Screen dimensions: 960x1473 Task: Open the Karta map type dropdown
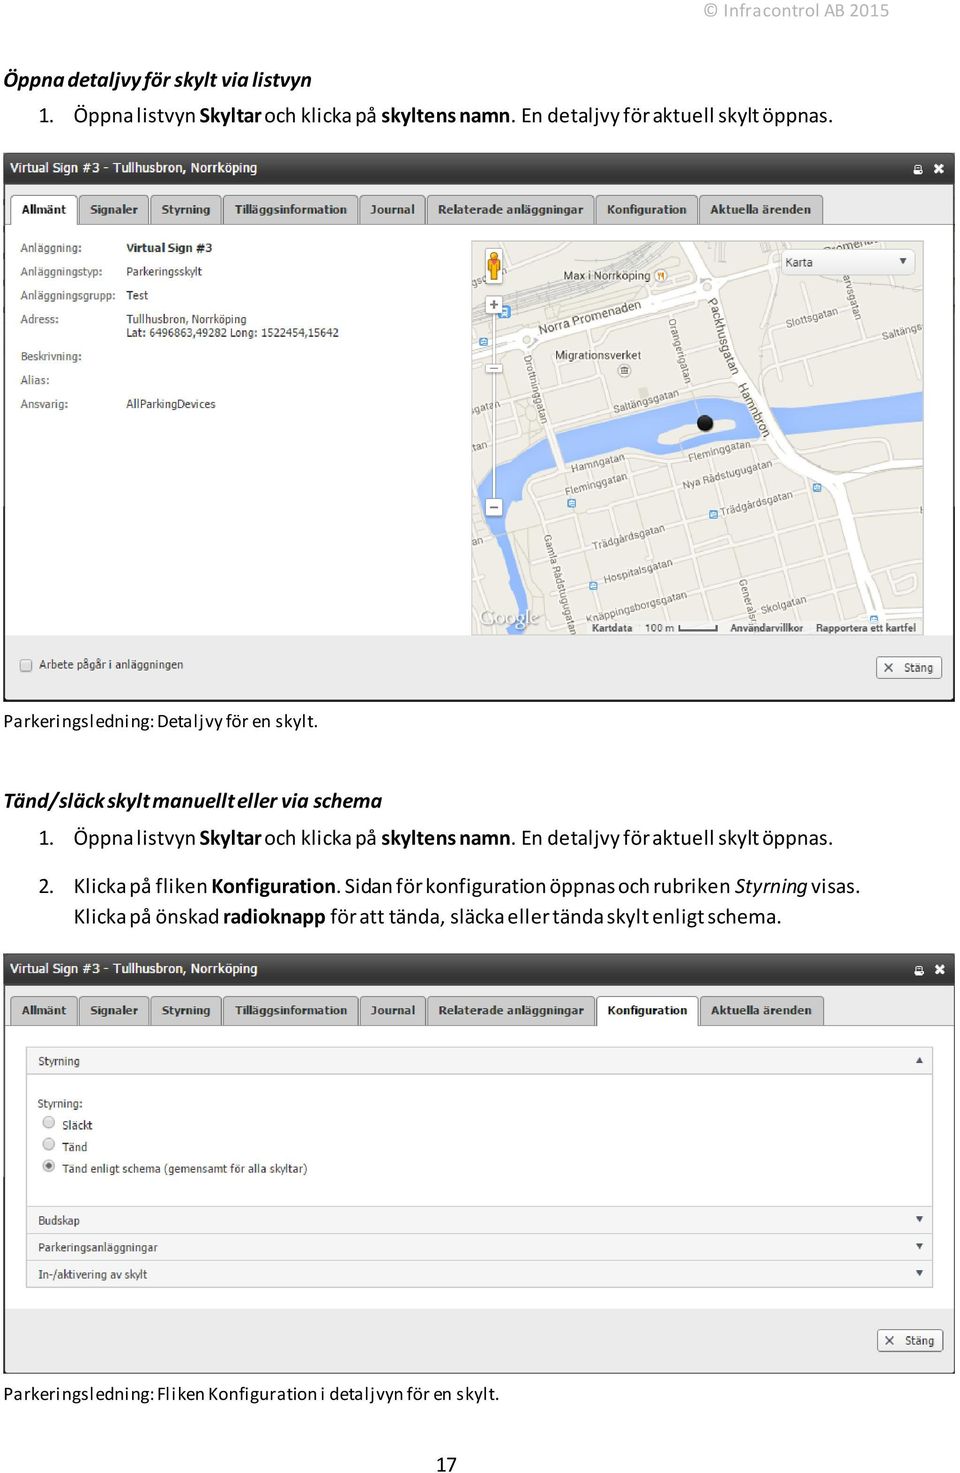click(846, 262)
